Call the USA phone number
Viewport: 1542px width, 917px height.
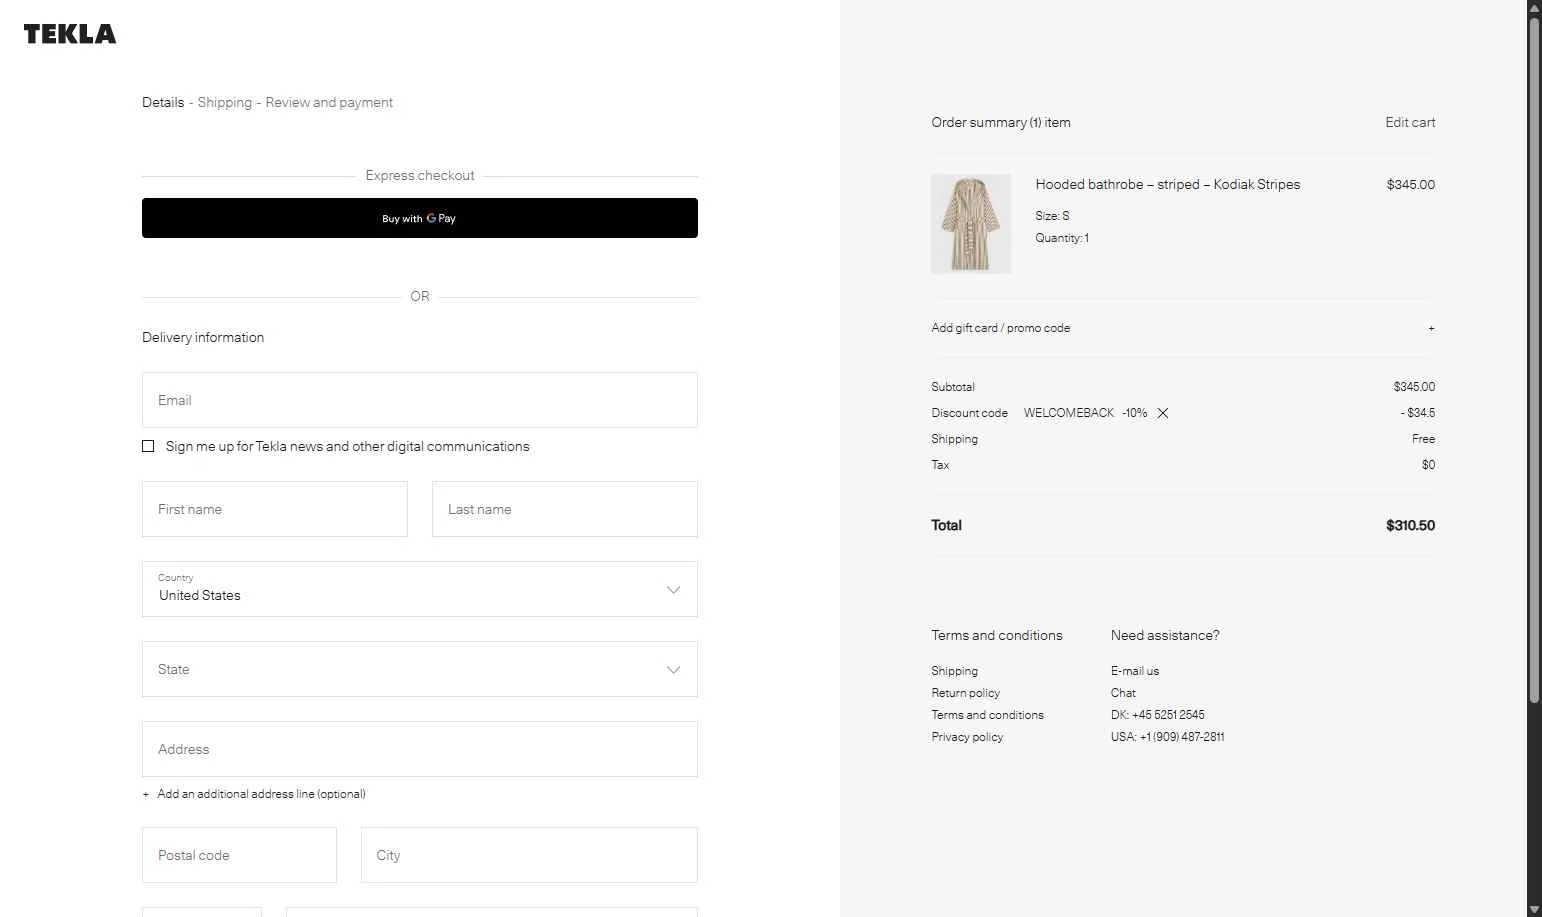coord(1167,737)
